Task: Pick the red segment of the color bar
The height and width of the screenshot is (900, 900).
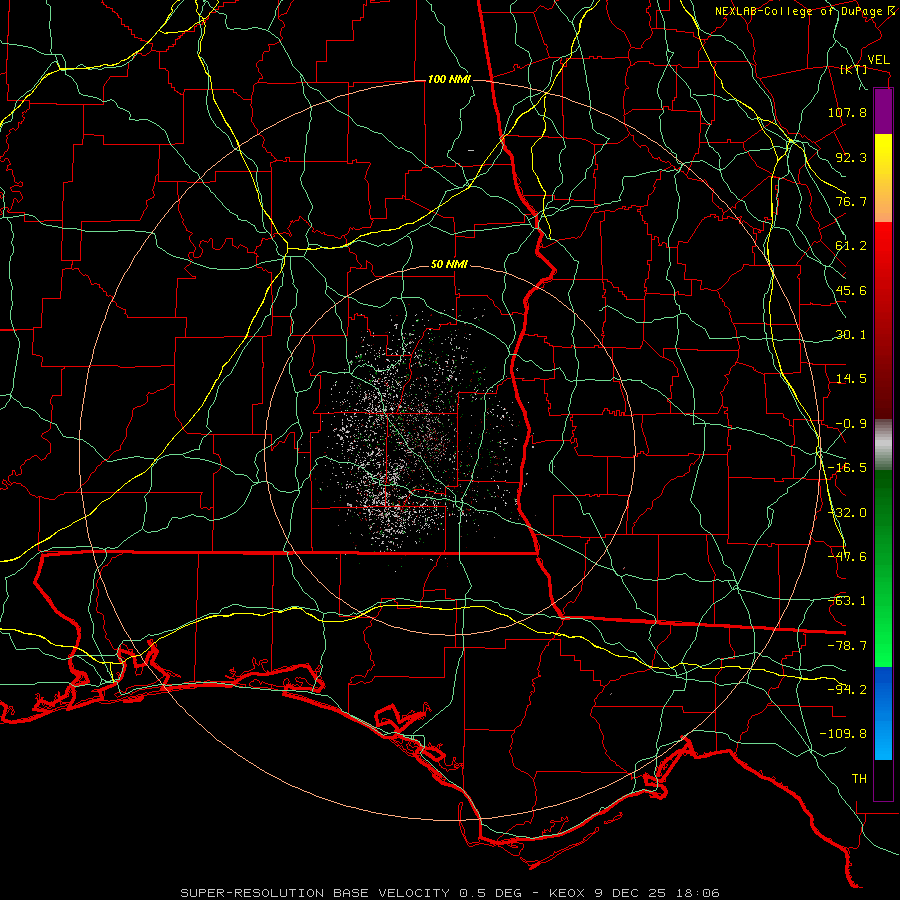Action: coord(883,320)
